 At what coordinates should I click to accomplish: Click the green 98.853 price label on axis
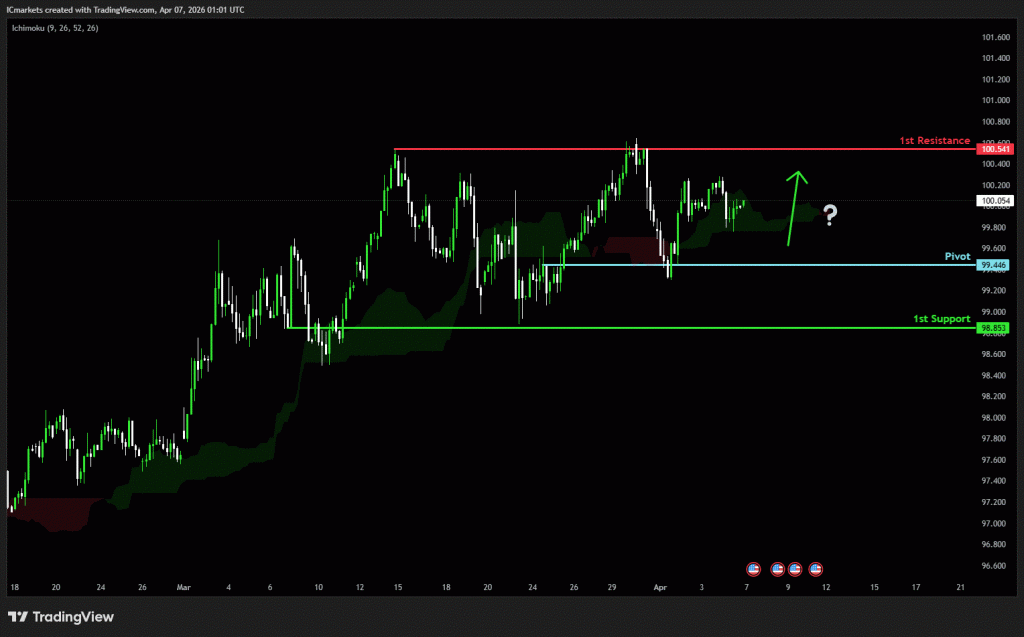tap(996, 327)
